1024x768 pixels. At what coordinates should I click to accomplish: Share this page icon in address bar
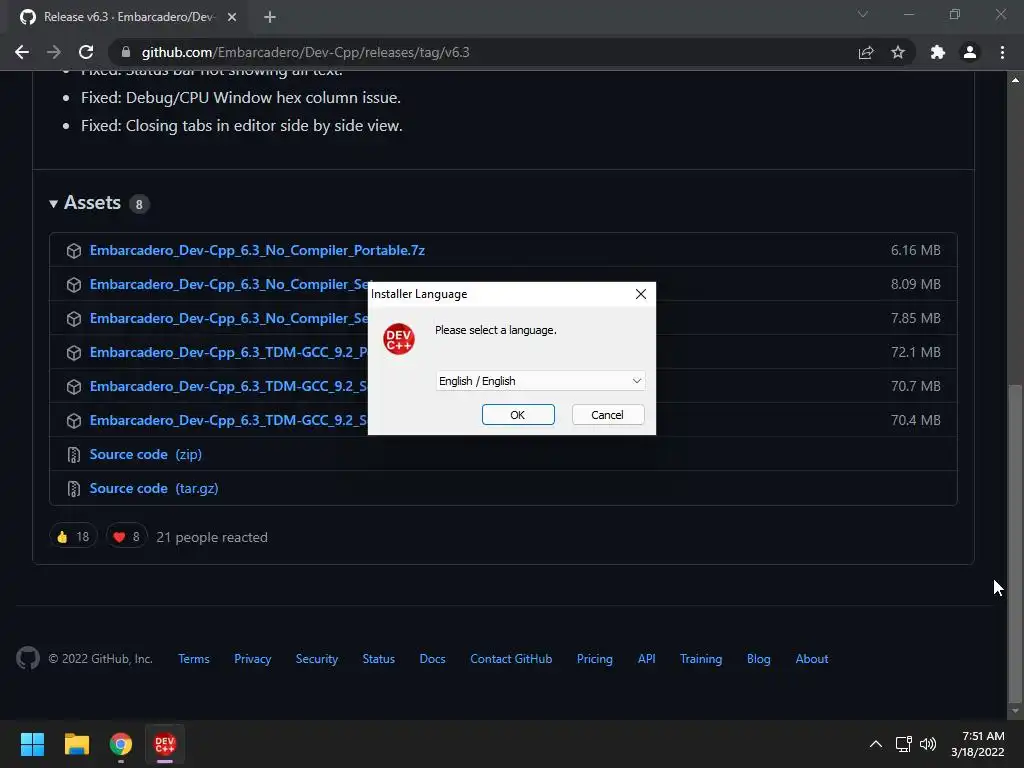[x=866, y=52]
